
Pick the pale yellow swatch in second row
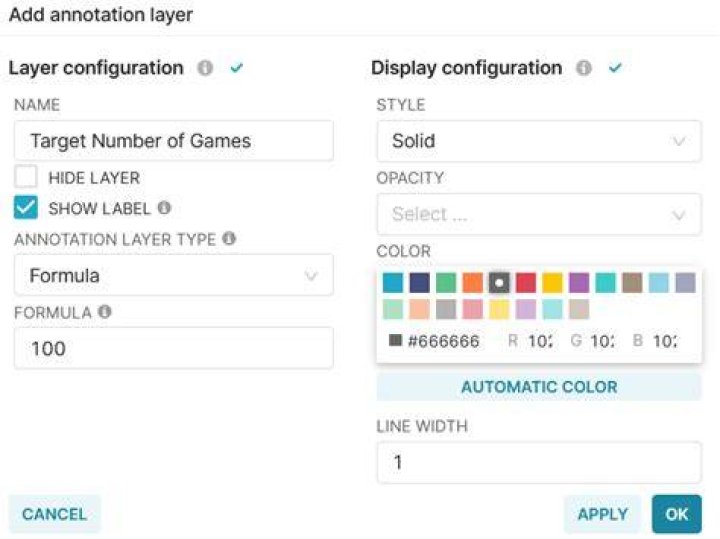pos(499,309)
